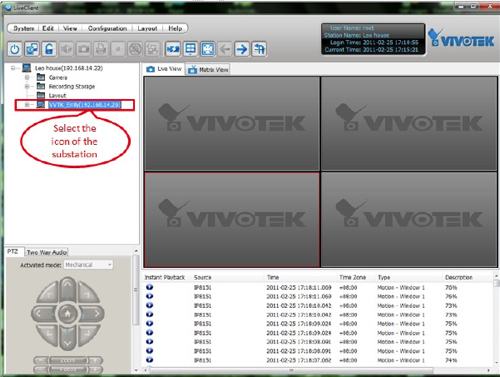Expand the Camera folder node

tap(27, 77)
